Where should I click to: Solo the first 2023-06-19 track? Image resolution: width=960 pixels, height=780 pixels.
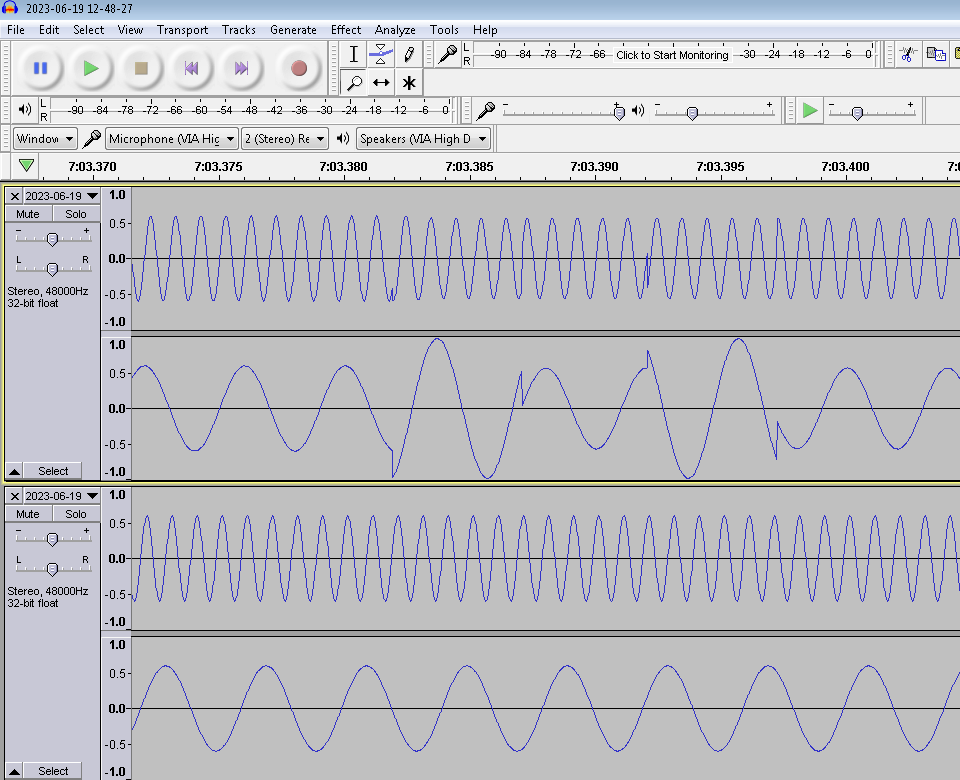(x=75, y=213)
